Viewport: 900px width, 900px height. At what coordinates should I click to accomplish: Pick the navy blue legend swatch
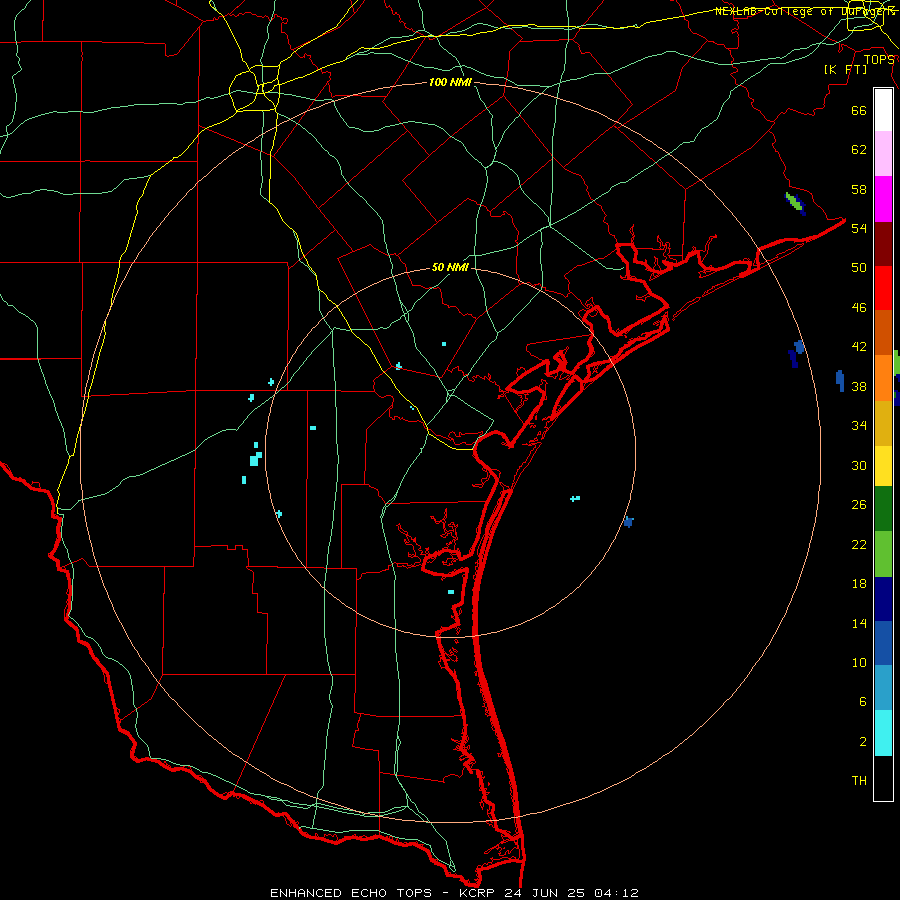coord(883,599)
